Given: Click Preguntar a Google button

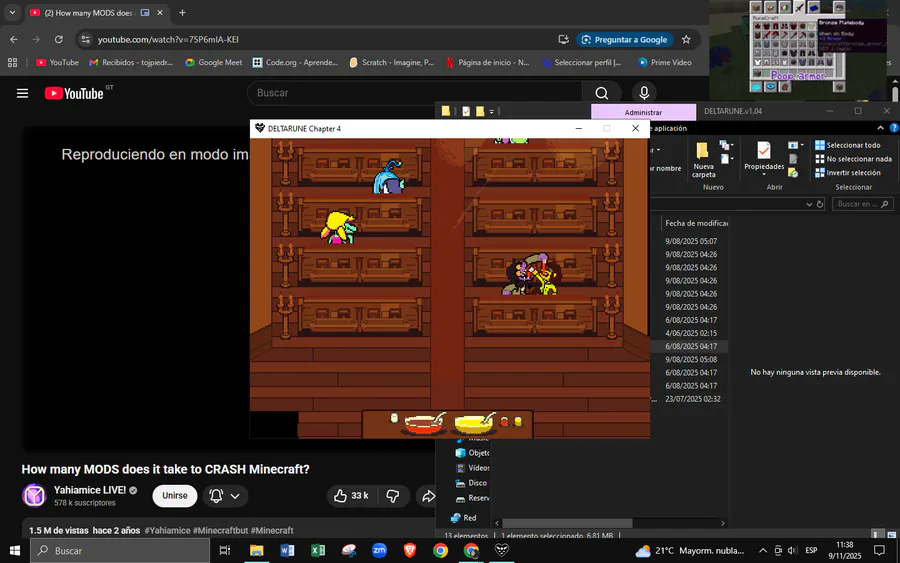Looking at the screenshot, I should coord(624,40).
